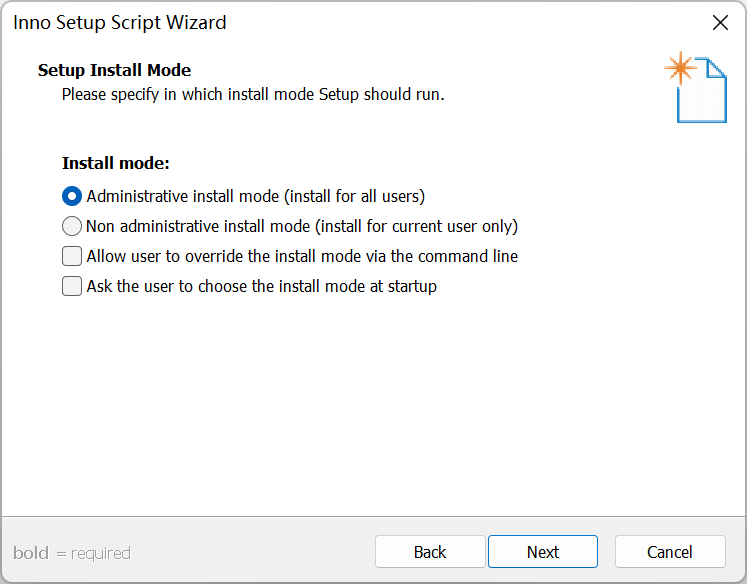Click the "Allow user to override" label text
Viewport: 747px width, 584px height.
pyautogui.click(x=302, y=256)
